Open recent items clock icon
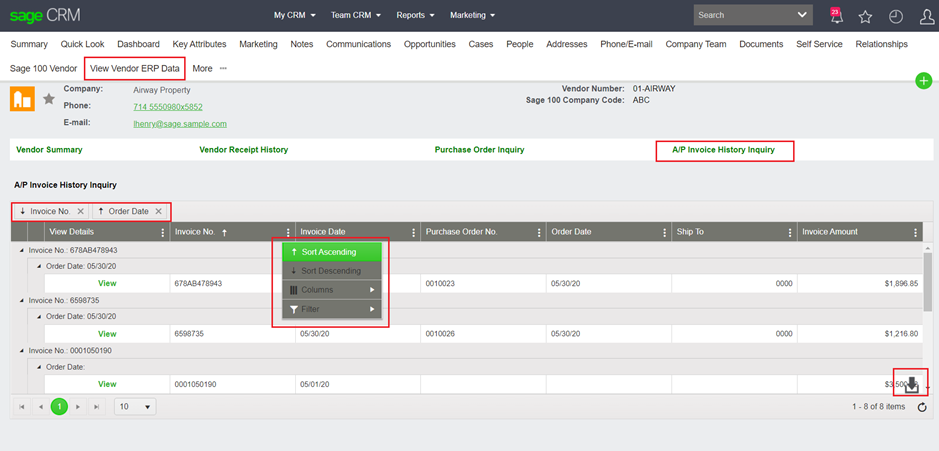This screenshot has height=451, width=939. pyautogui.click(x=895, y=17)
